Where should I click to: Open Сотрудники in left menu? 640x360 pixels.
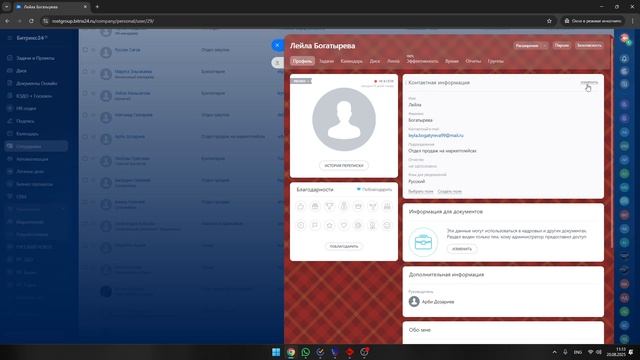tap(36, 146)
